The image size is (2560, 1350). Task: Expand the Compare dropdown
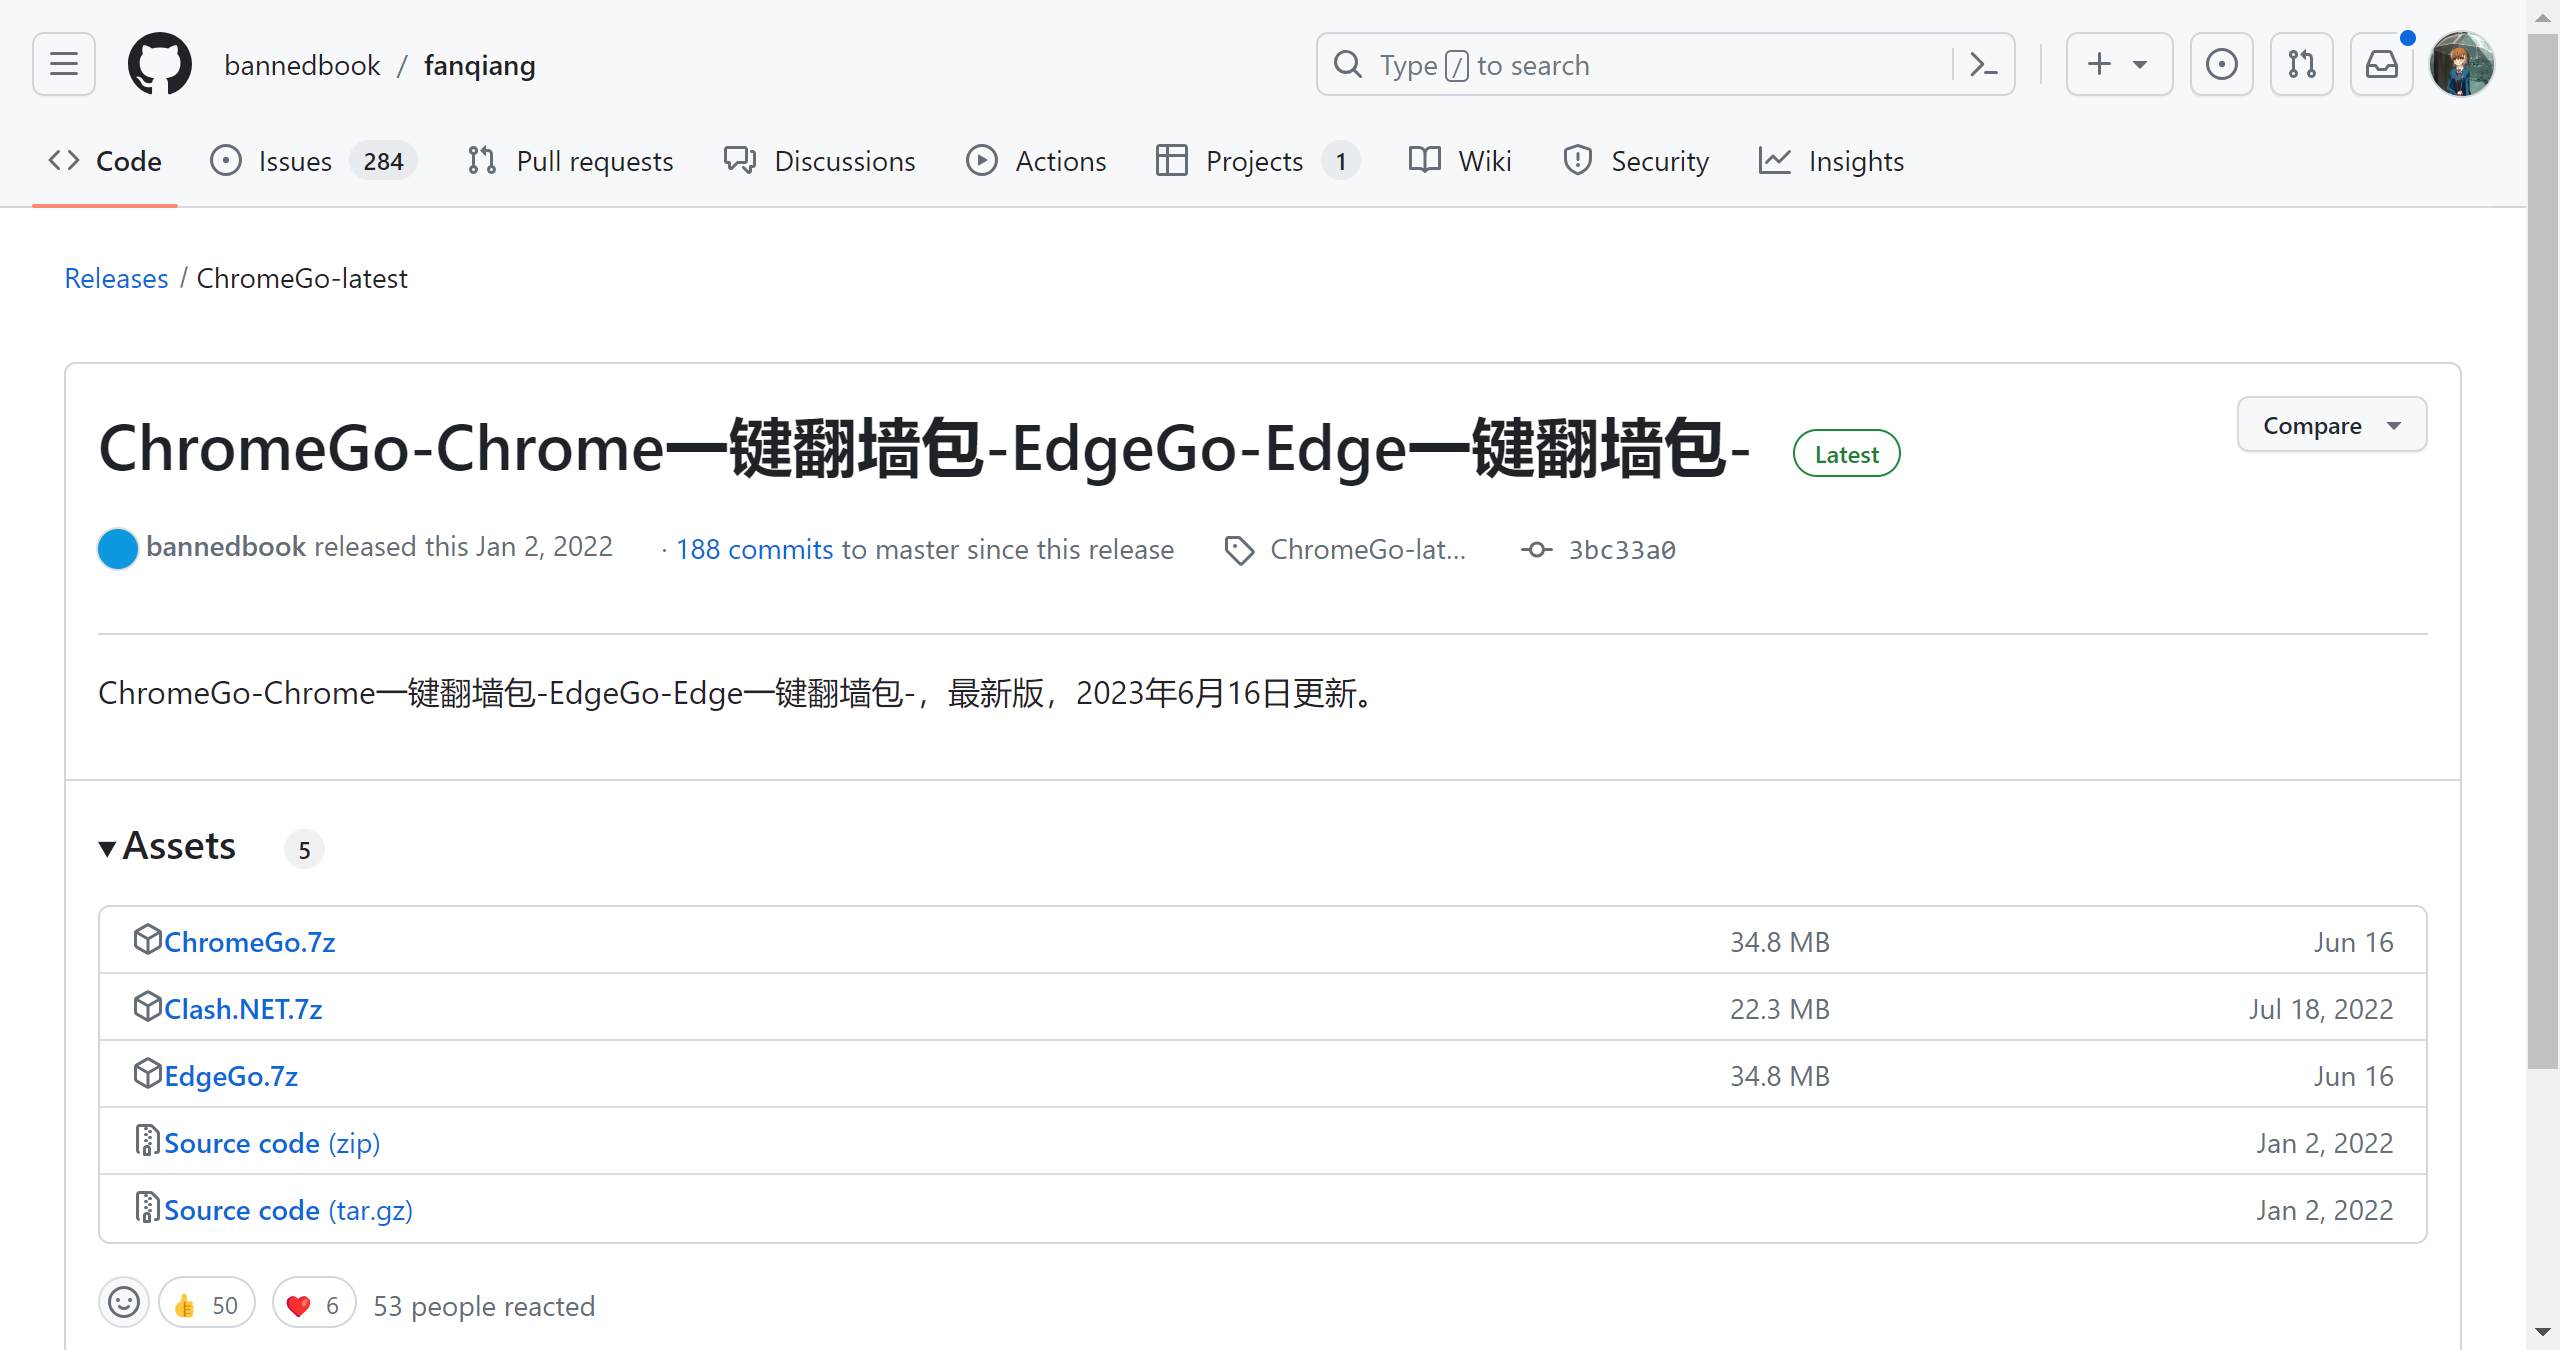point(2331,425)
